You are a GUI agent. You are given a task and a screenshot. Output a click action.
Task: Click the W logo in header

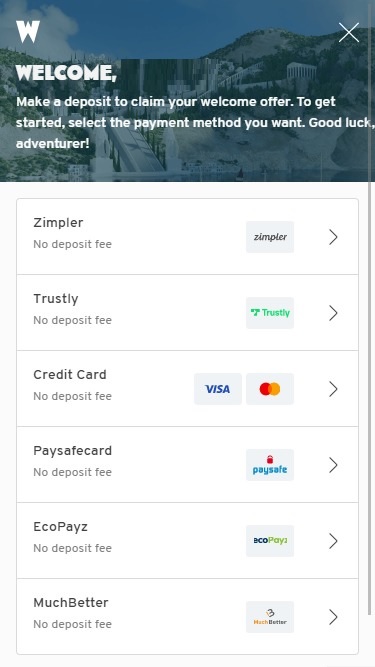pyautogui.click(x=28, y=32)
